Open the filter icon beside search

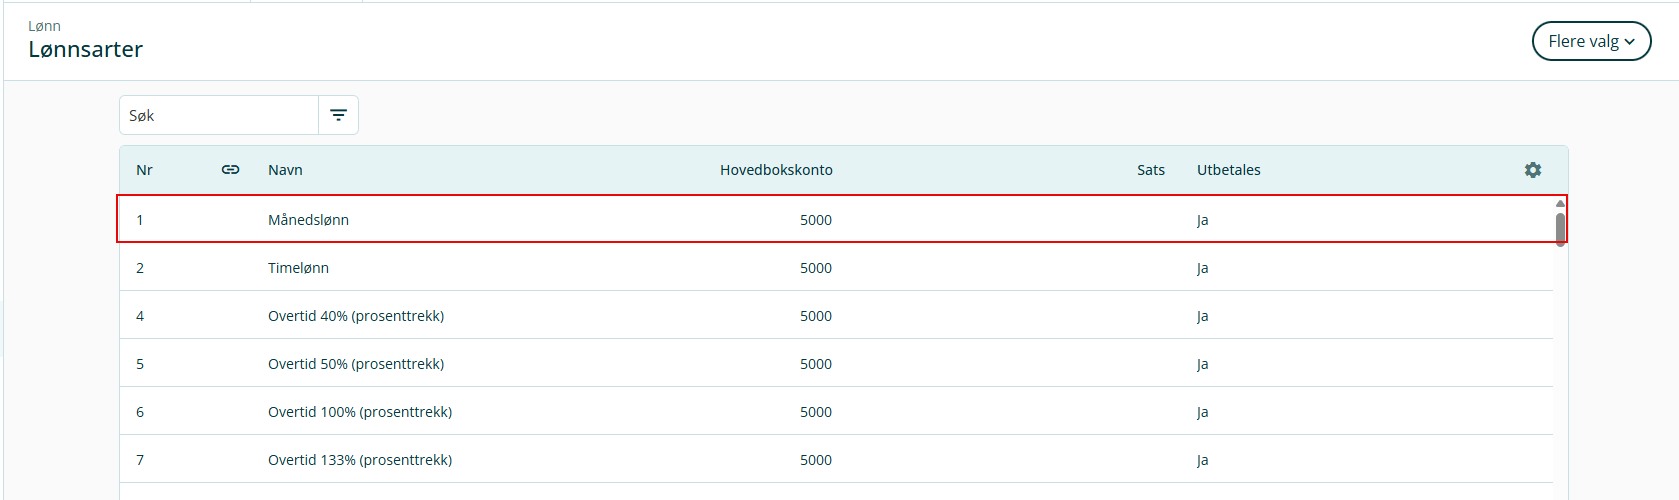[339, 115]
